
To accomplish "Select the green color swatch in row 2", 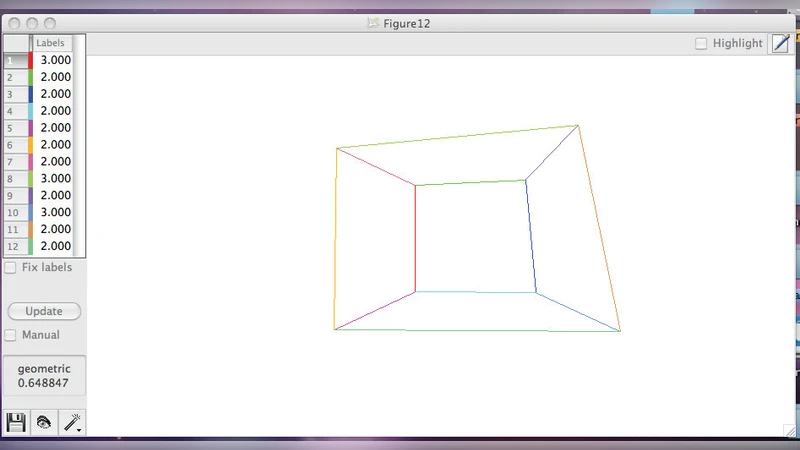I will tap(31, 77).
